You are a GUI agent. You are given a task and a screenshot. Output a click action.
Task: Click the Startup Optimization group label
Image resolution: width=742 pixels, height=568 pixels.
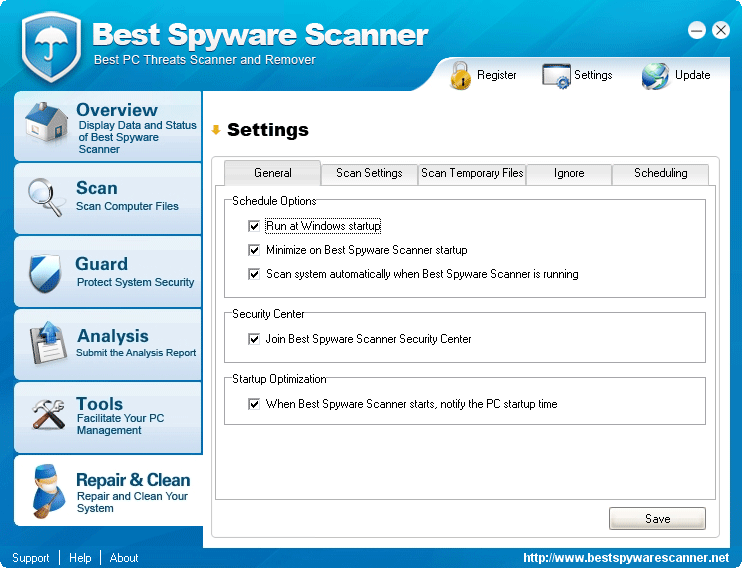tap(279, 379)
